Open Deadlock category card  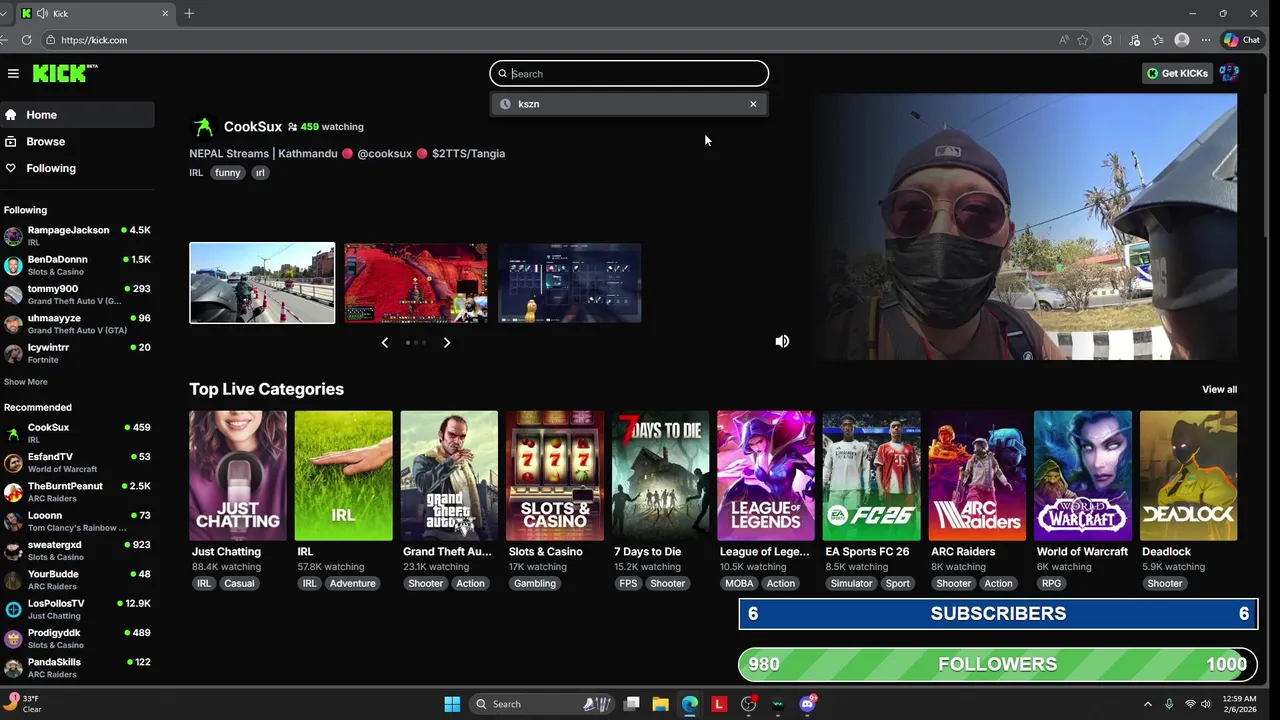[x=1188, y=476]
